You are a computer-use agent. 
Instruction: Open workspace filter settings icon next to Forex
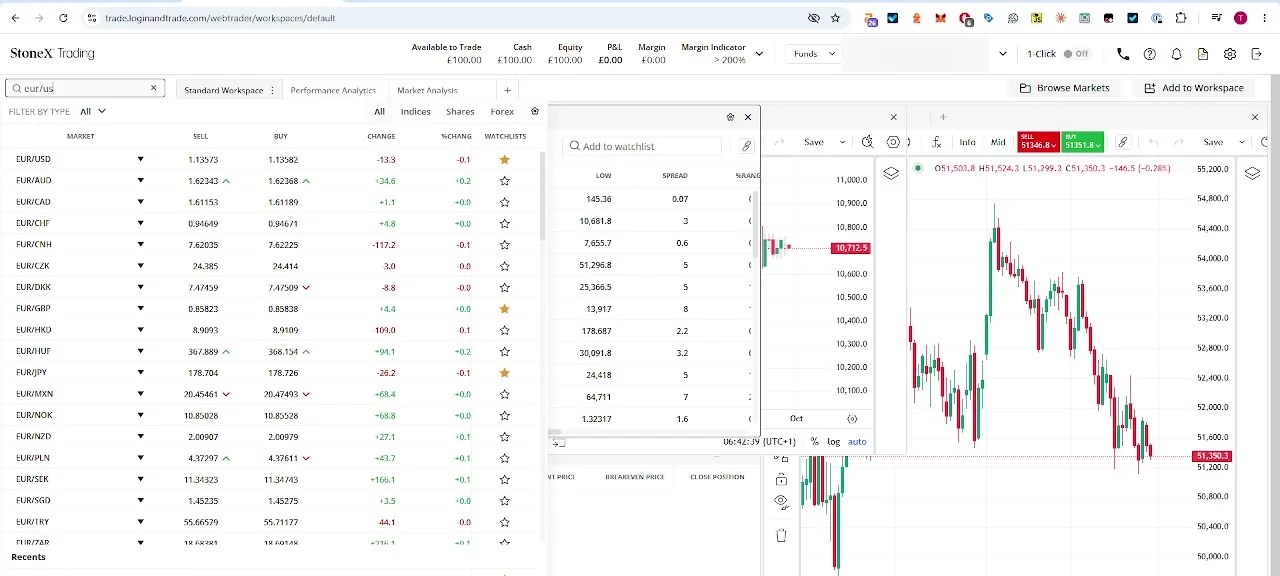tap(535, 112)
